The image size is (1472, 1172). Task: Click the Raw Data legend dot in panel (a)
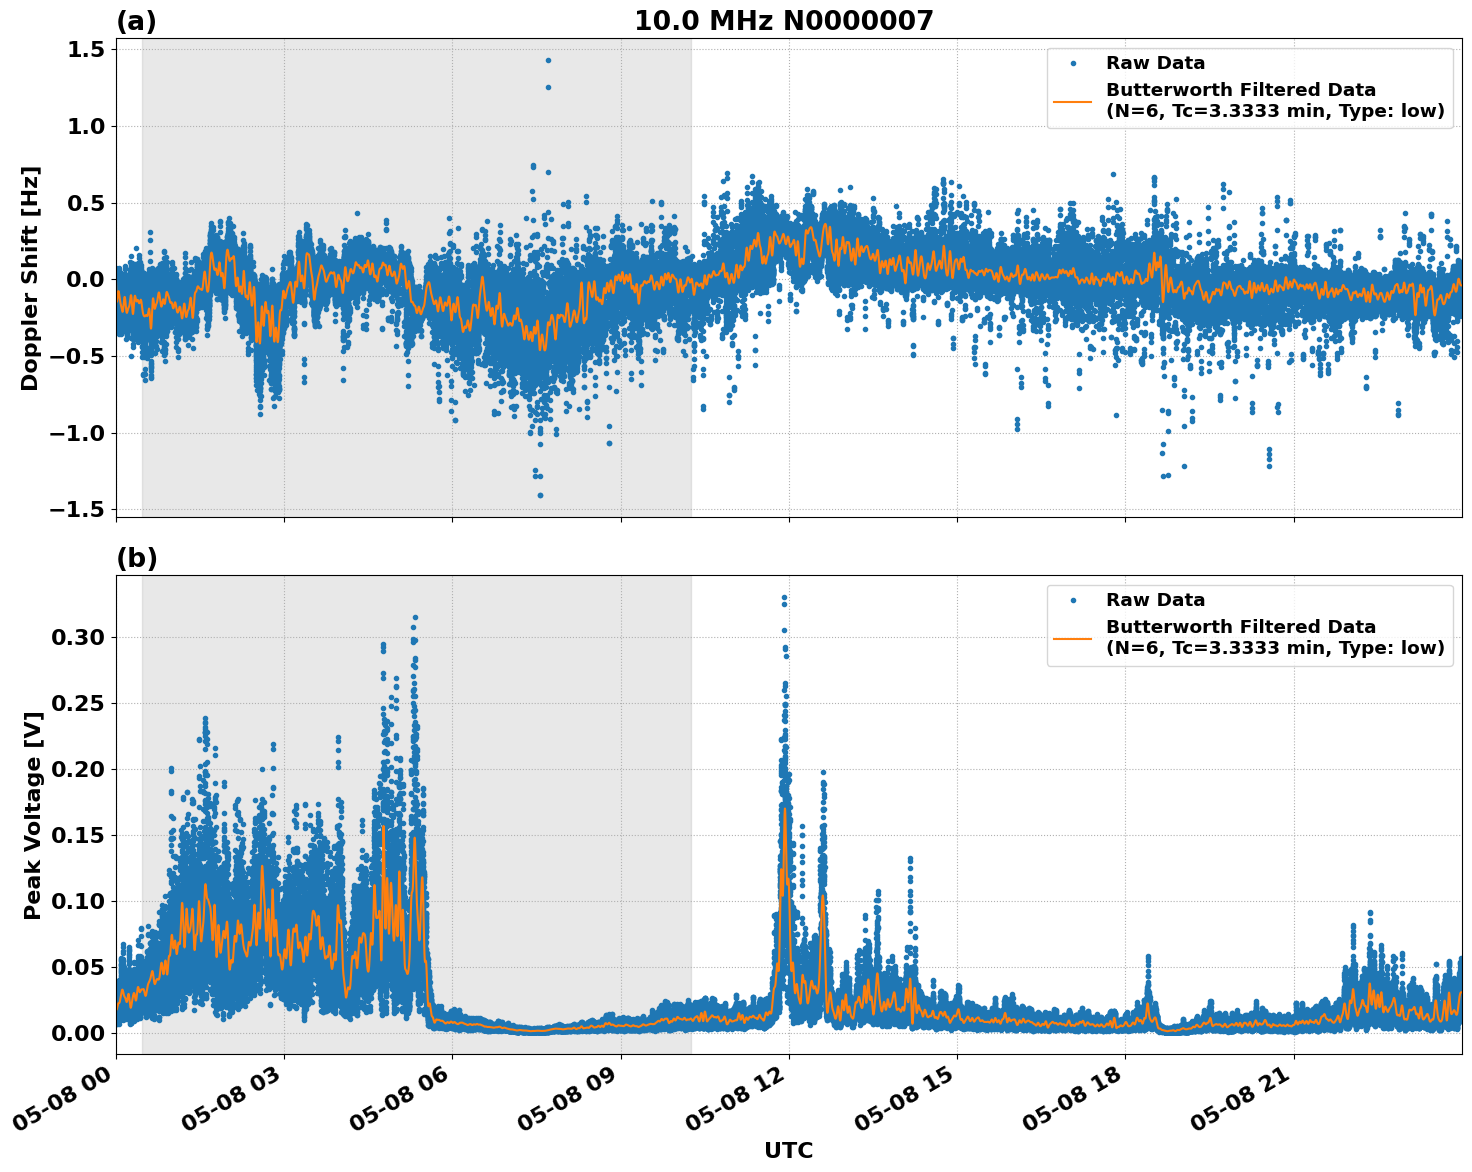(1073, 64)
